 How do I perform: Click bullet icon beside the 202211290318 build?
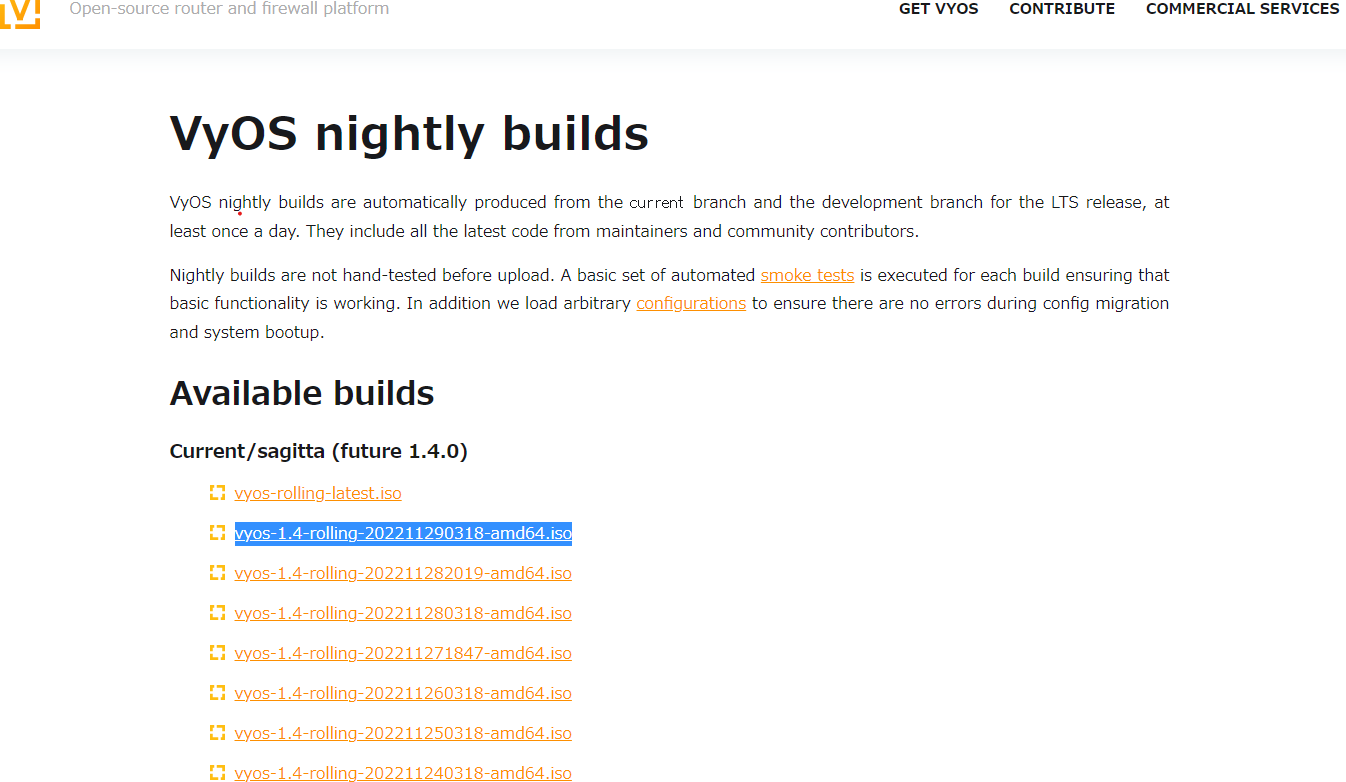[x=217, y=533]
